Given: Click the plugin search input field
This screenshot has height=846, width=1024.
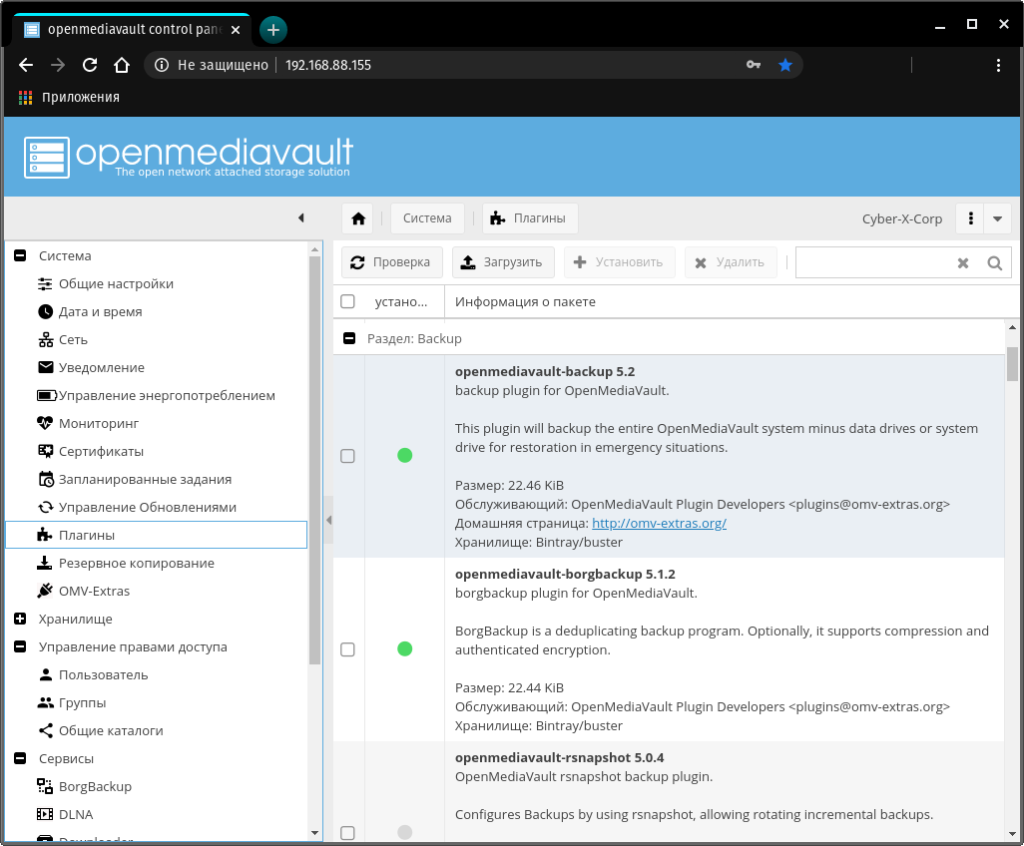Looking at the screenshot, I should pyautogui.click(x=872, y=263).
